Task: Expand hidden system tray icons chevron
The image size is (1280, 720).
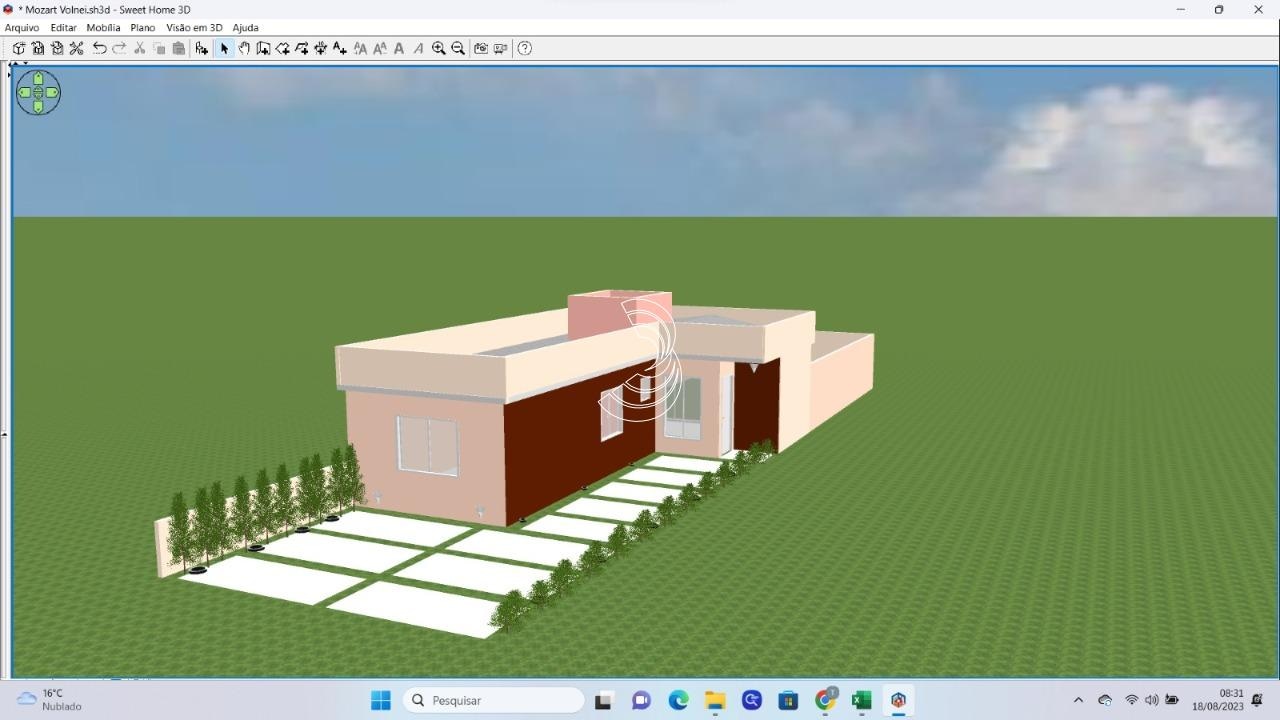Action: pos(1078,700)
